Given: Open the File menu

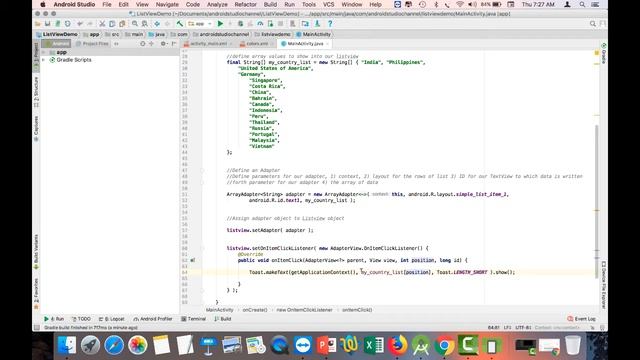Looking at the screenshot, I should point(107,4).
